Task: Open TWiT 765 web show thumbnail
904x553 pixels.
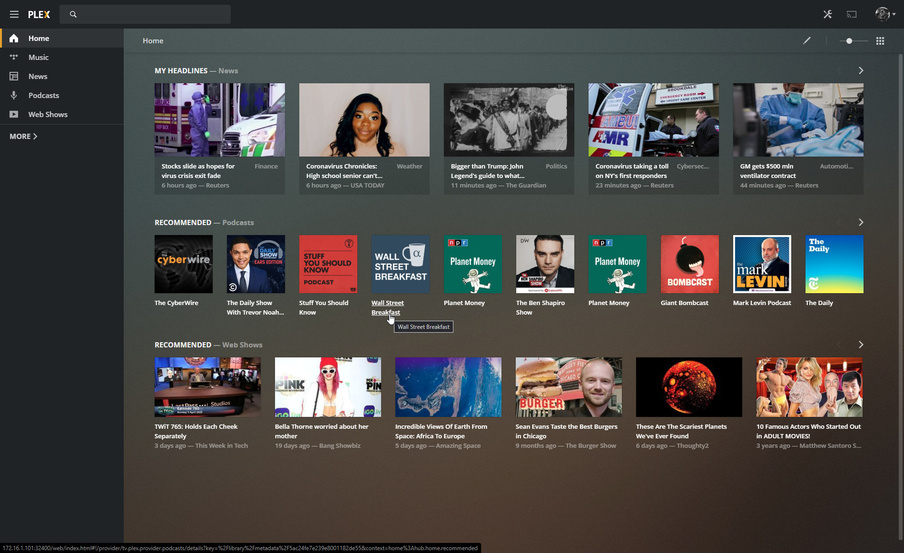Action: point(207,387)
